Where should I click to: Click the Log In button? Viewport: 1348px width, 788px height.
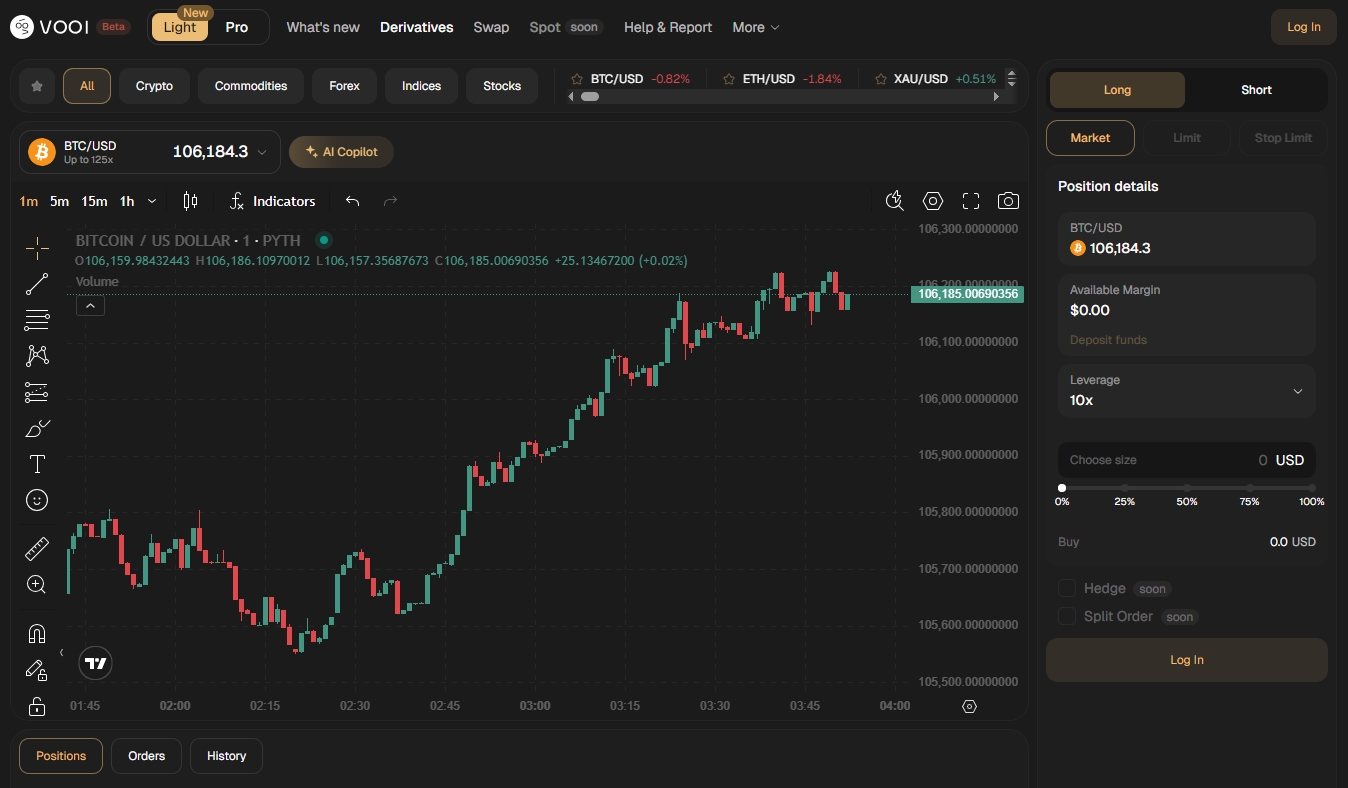click(x=1186, y=660)
